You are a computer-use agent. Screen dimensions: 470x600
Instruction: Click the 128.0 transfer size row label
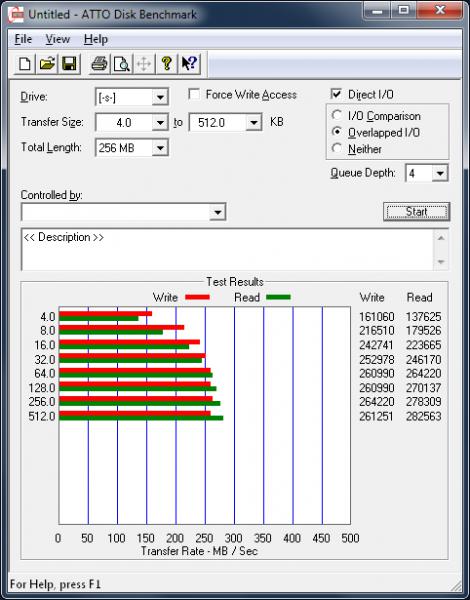point(42,388)
